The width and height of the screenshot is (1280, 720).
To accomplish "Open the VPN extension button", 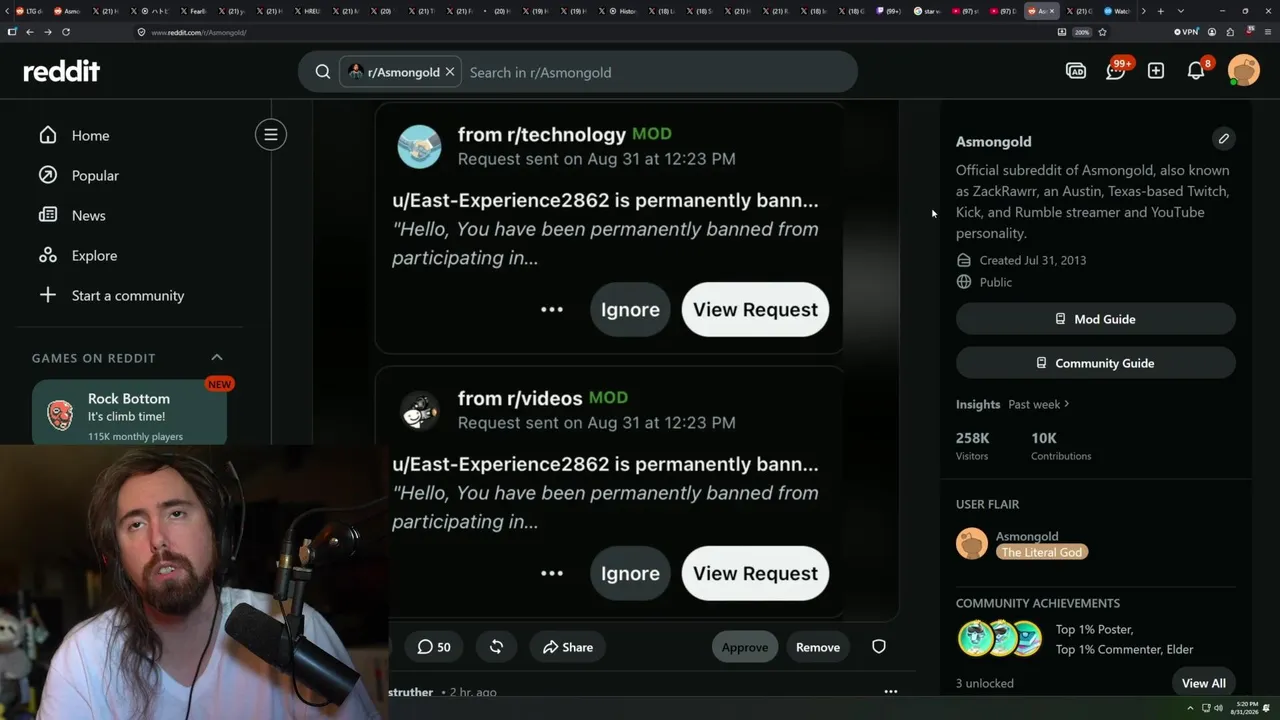I will 1186,32.
